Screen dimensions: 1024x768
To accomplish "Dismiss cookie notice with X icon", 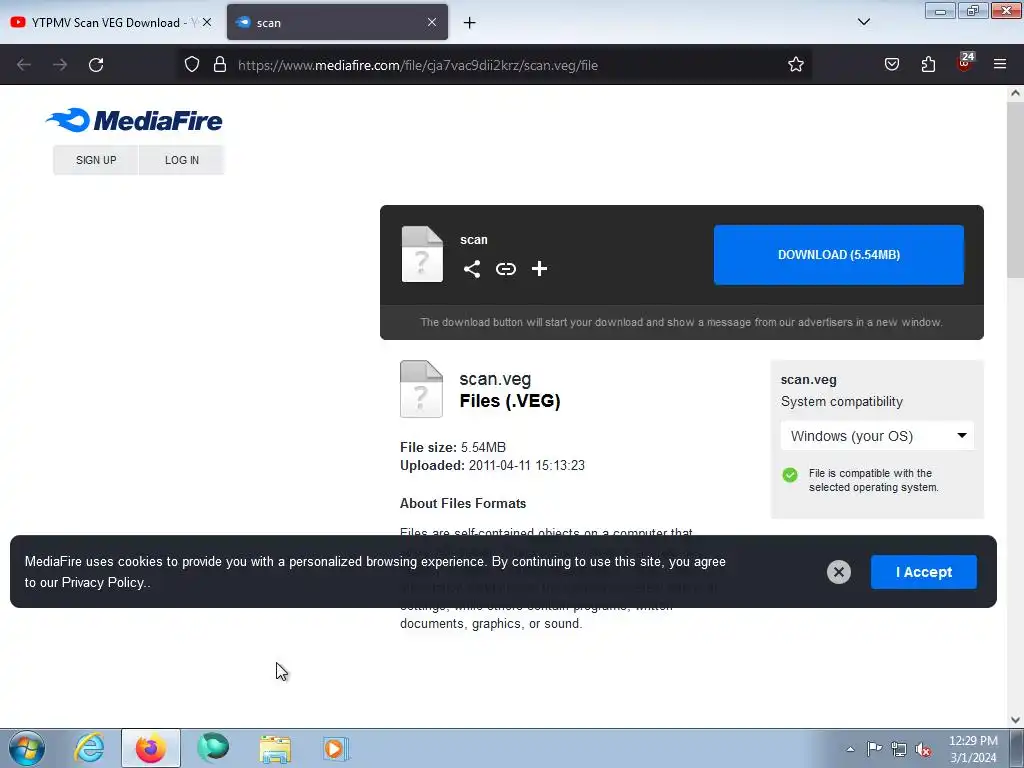I will point(839,572).
